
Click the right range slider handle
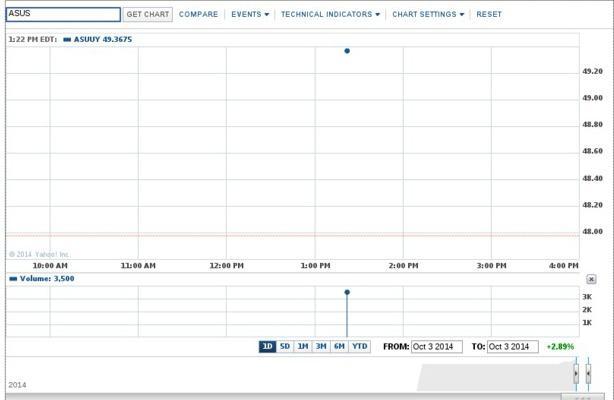(x=588, y=374)
